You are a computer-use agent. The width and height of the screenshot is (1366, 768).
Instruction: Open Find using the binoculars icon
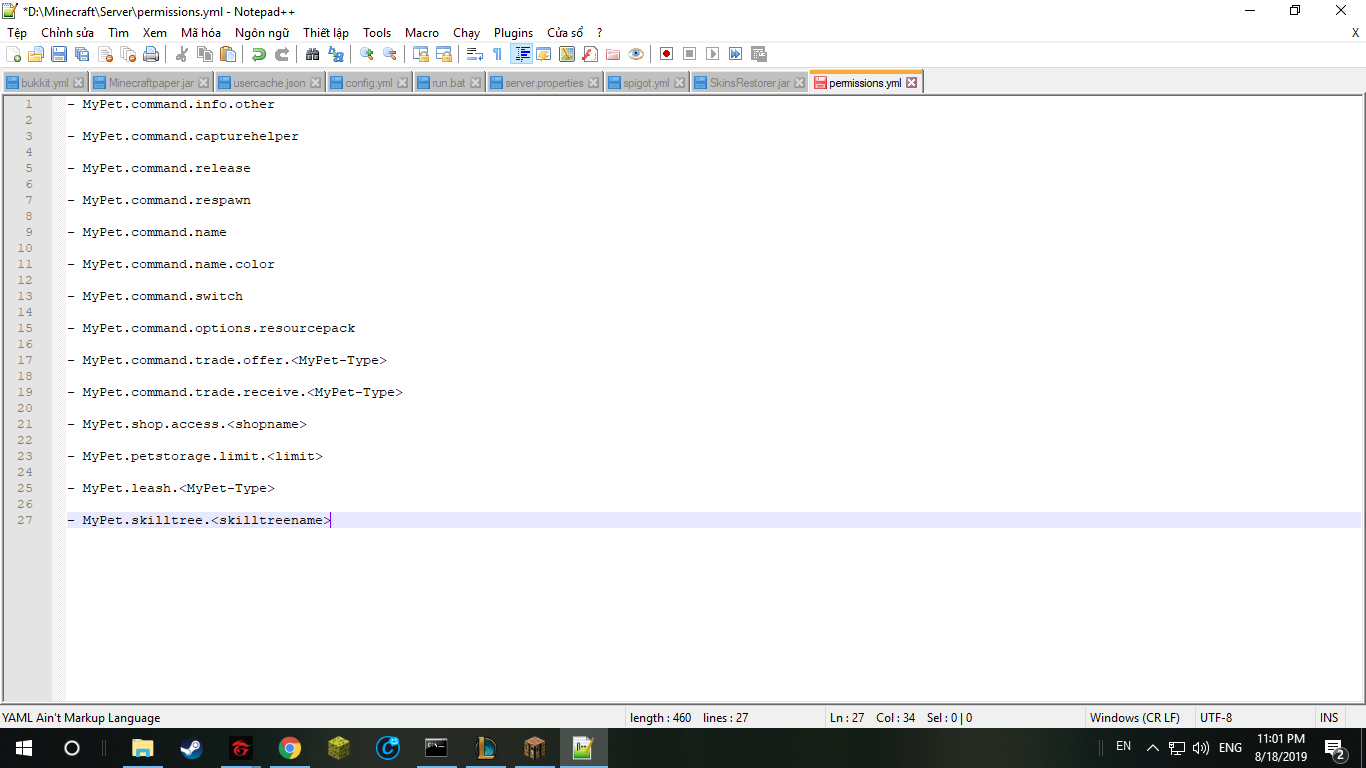click(x=312, y=54)
